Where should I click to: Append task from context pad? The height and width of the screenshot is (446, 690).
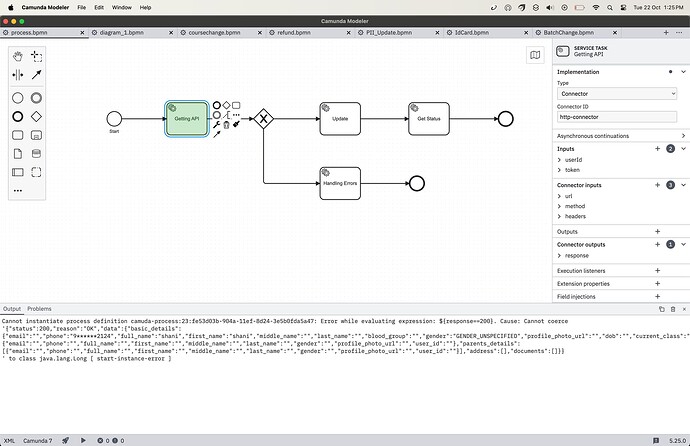point(236,105)
